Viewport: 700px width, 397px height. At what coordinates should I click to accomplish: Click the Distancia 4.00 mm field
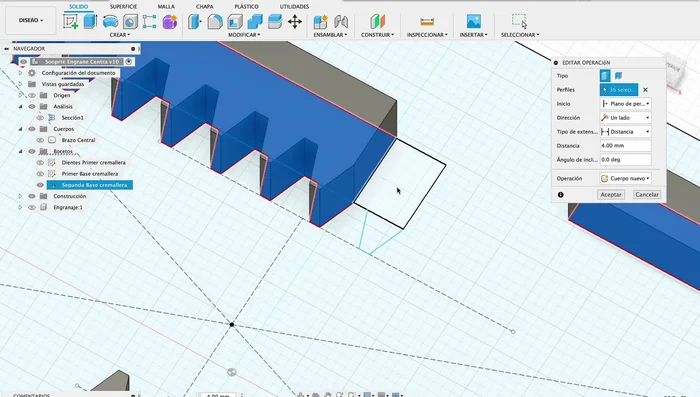pos(625,146)
